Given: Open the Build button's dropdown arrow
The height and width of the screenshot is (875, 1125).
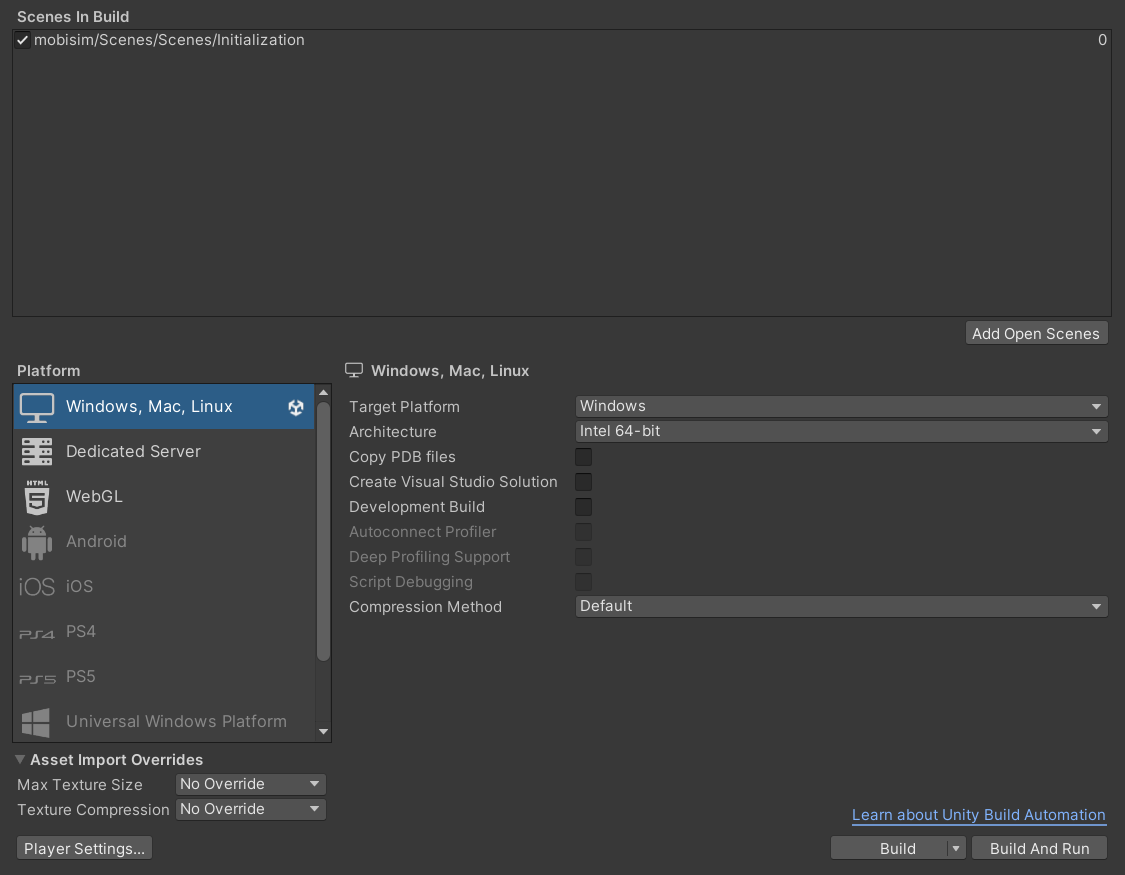Looking at the screenshot, I should 956,848.
